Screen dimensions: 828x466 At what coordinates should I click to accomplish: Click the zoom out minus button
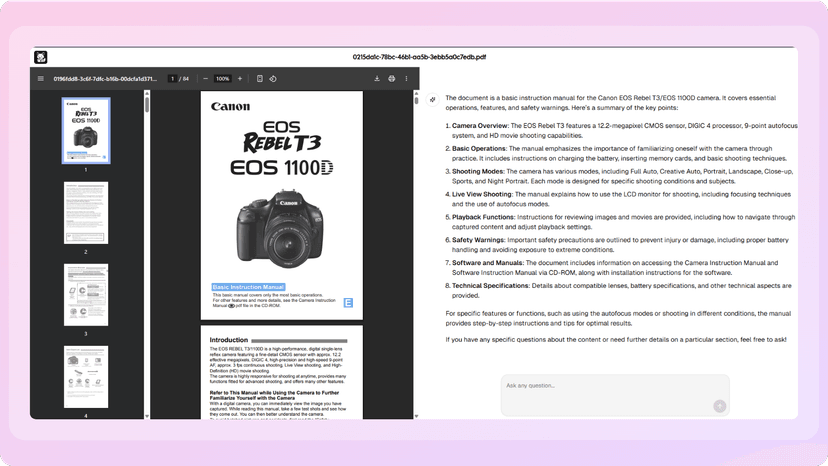pyautogui.click(x=205, y=79)
